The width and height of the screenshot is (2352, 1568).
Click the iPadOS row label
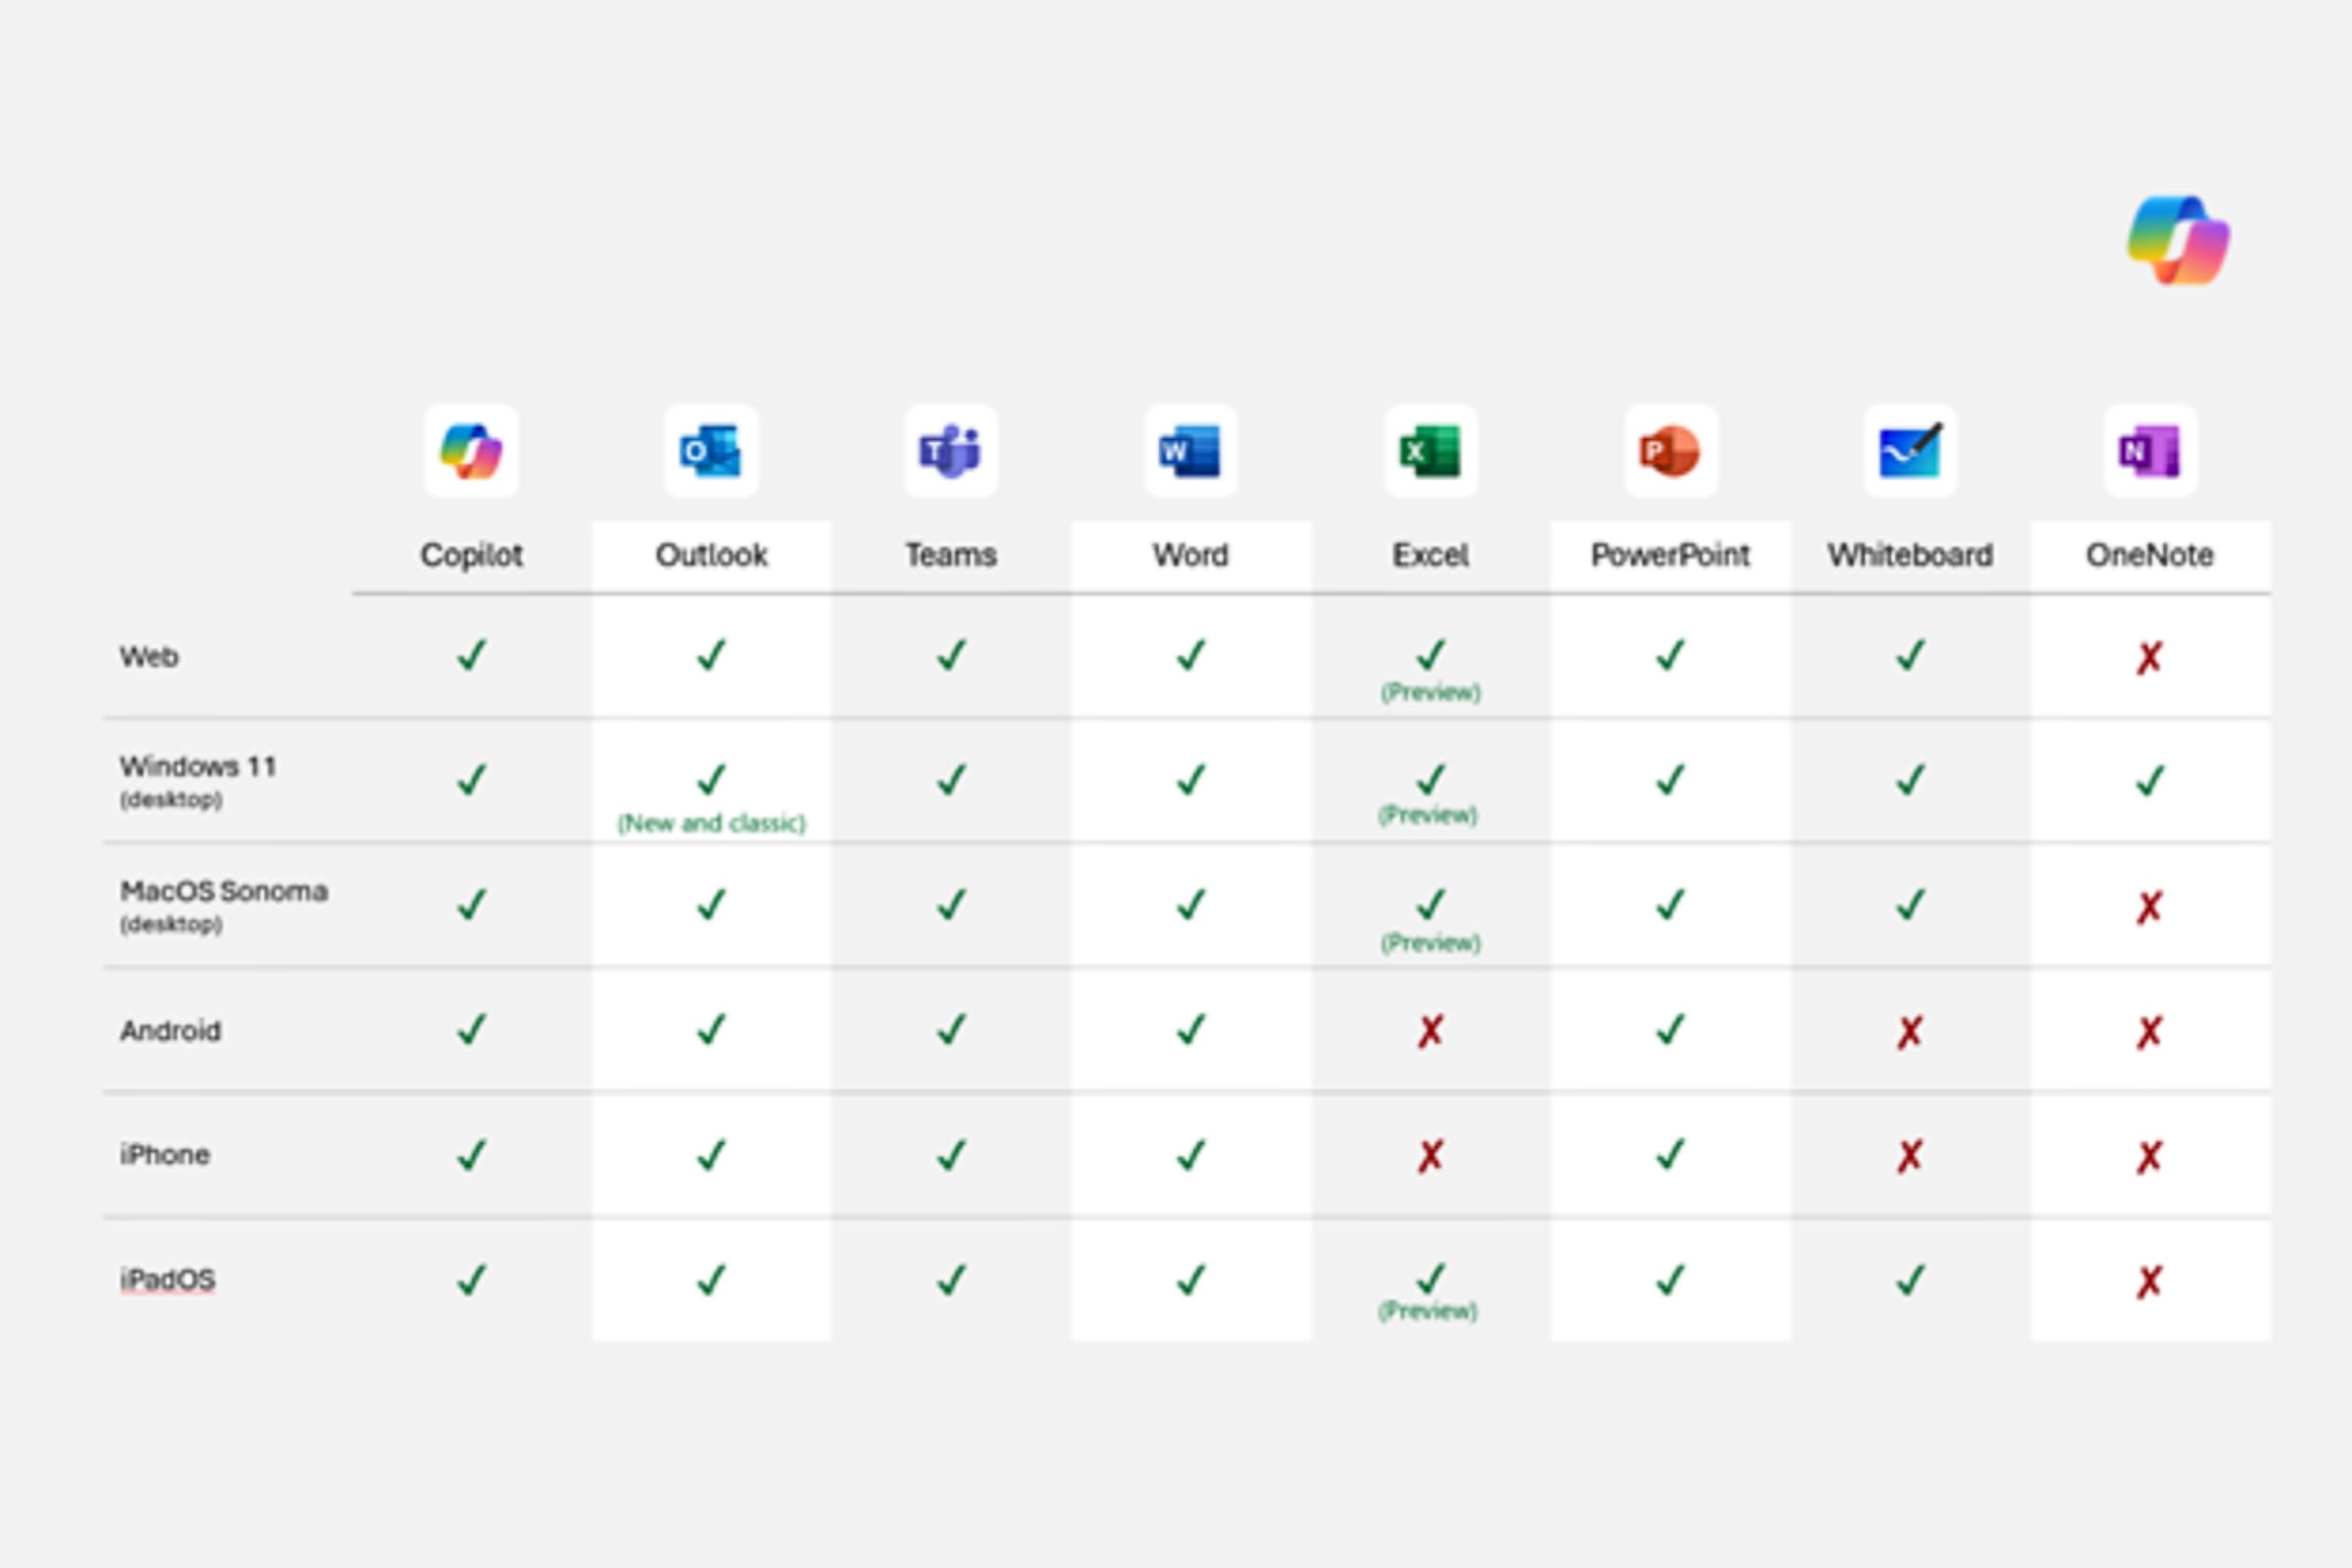pos(167,1280)
